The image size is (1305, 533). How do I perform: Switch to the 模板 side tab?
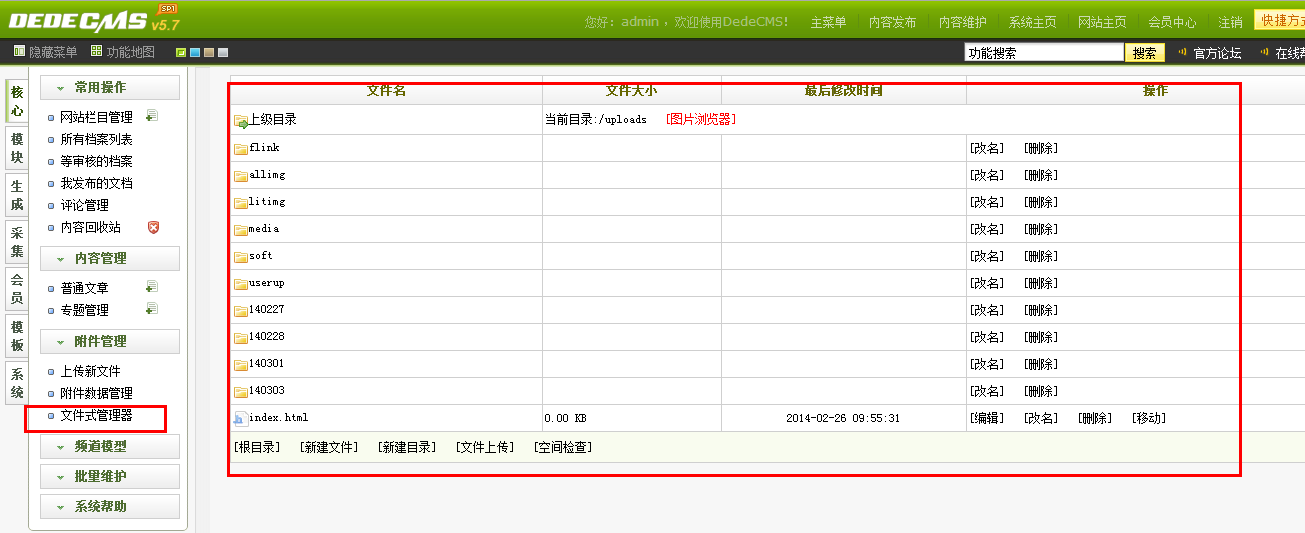[17, 336]
